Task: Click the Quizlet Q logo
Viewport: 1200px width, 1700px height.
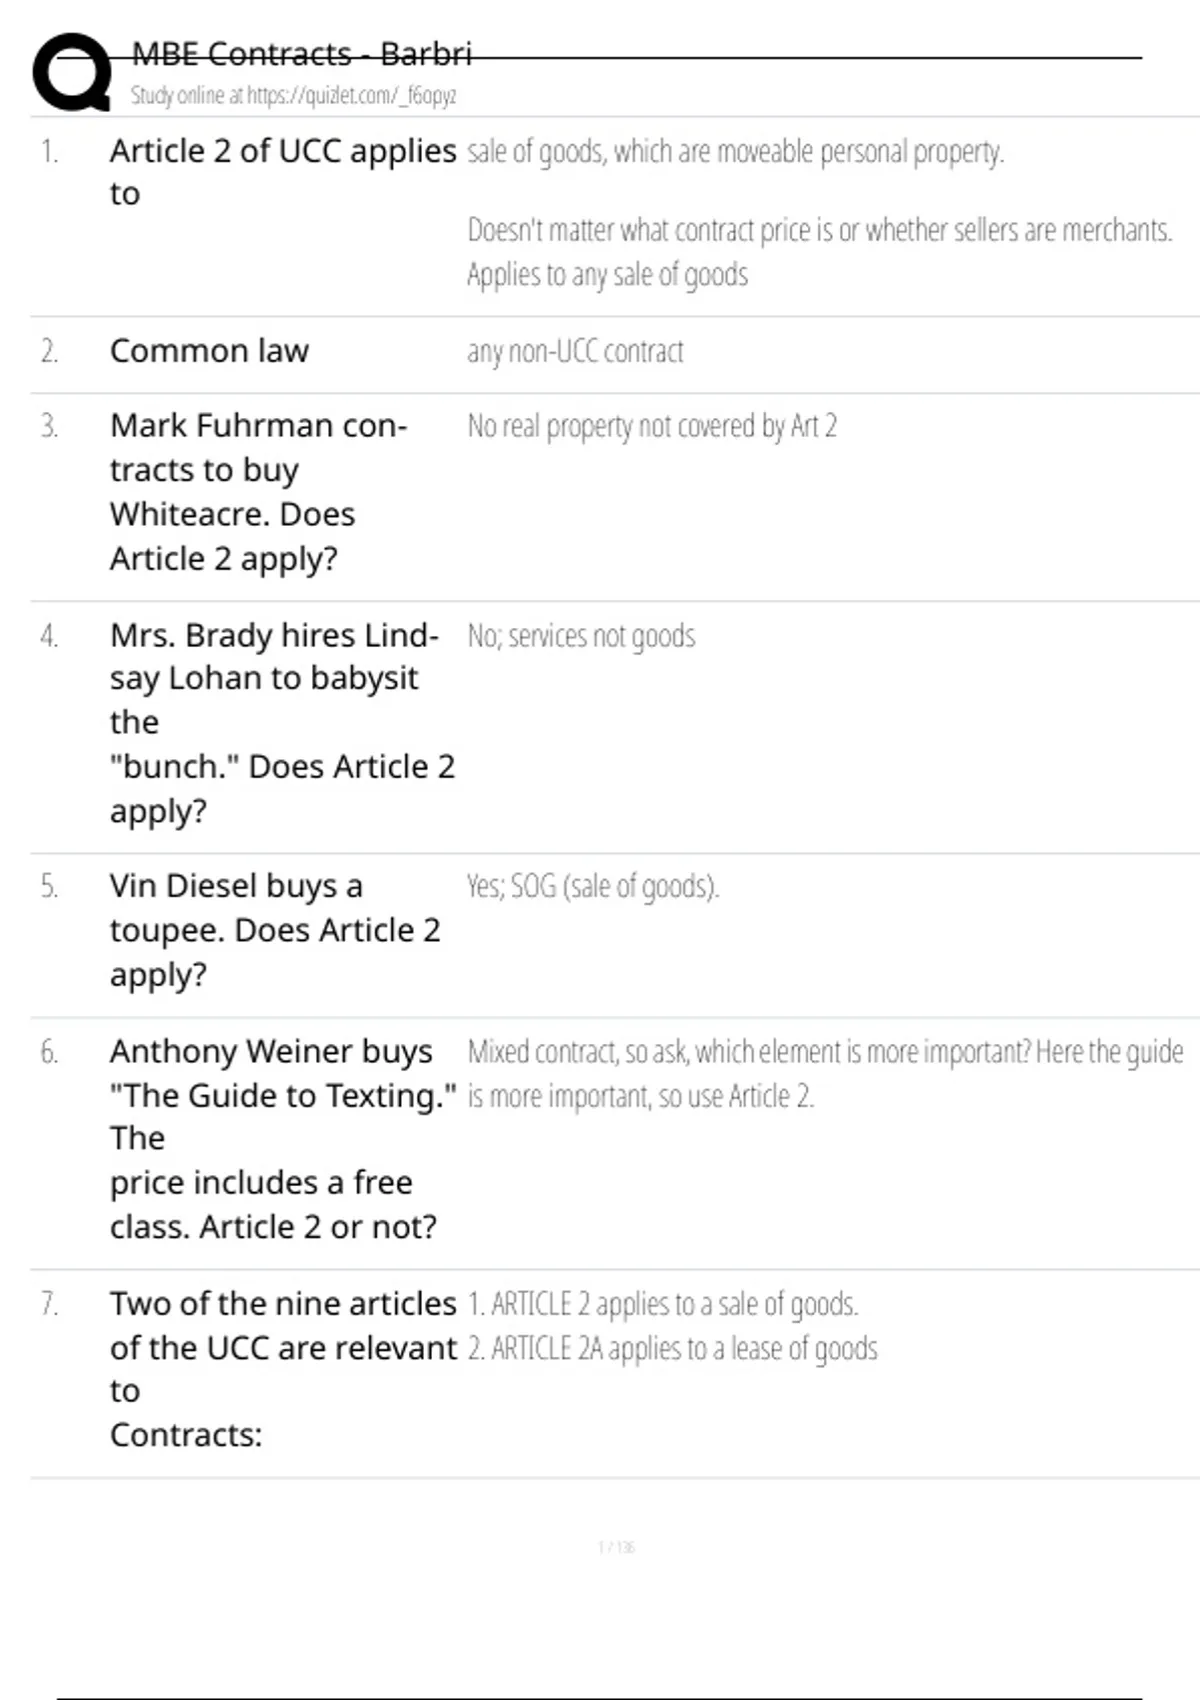Action: click(x=72, y=72)
